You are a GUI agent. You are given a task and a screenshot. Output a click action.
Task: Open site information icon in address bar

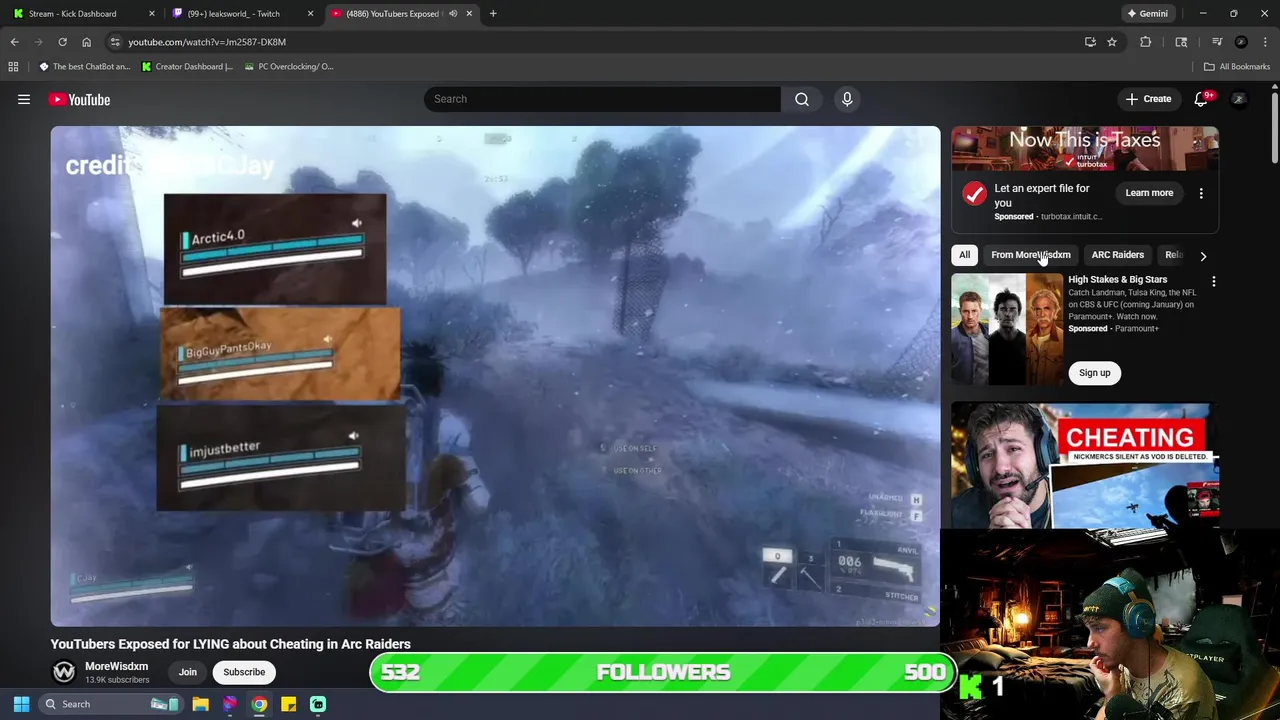tap(115, 42)
